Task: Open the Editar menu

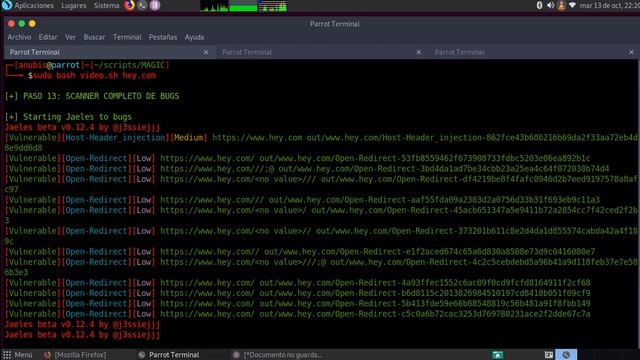Action: coord(48,37)
